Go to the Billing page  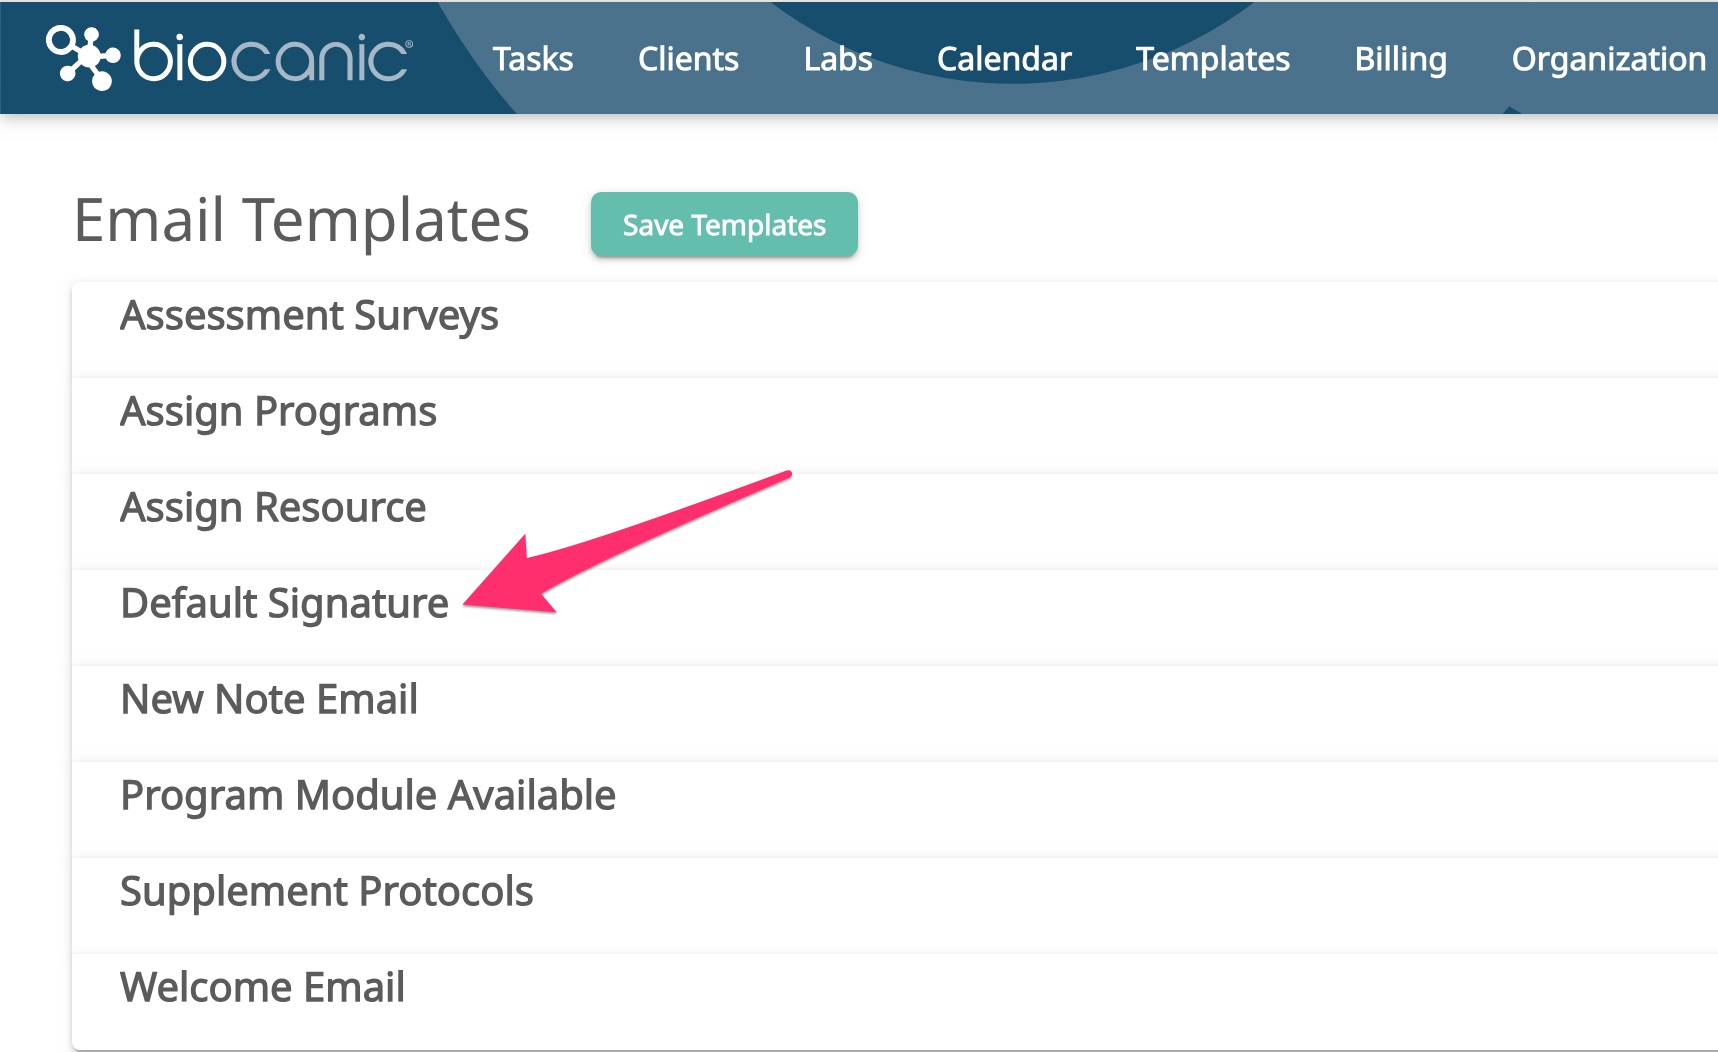point(1400,59)
